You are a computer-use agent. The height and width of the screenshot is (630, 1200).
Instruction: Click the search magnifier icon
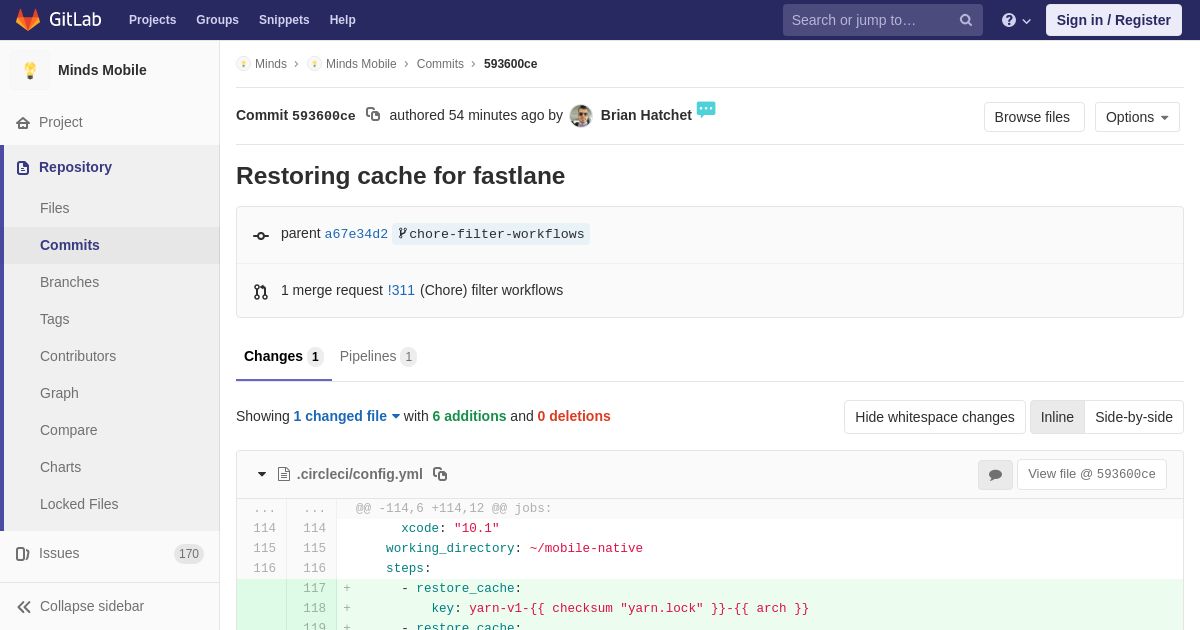click(966, 20)
